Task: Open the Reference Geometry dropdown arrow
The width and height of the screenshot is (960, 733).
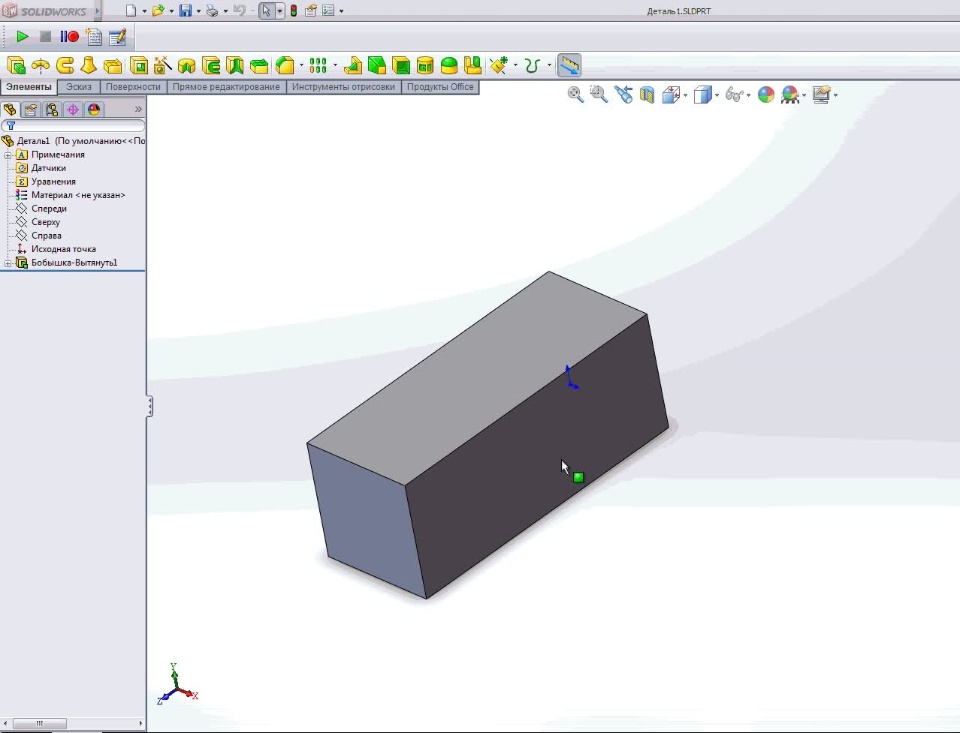Action: tap(515, 65)
